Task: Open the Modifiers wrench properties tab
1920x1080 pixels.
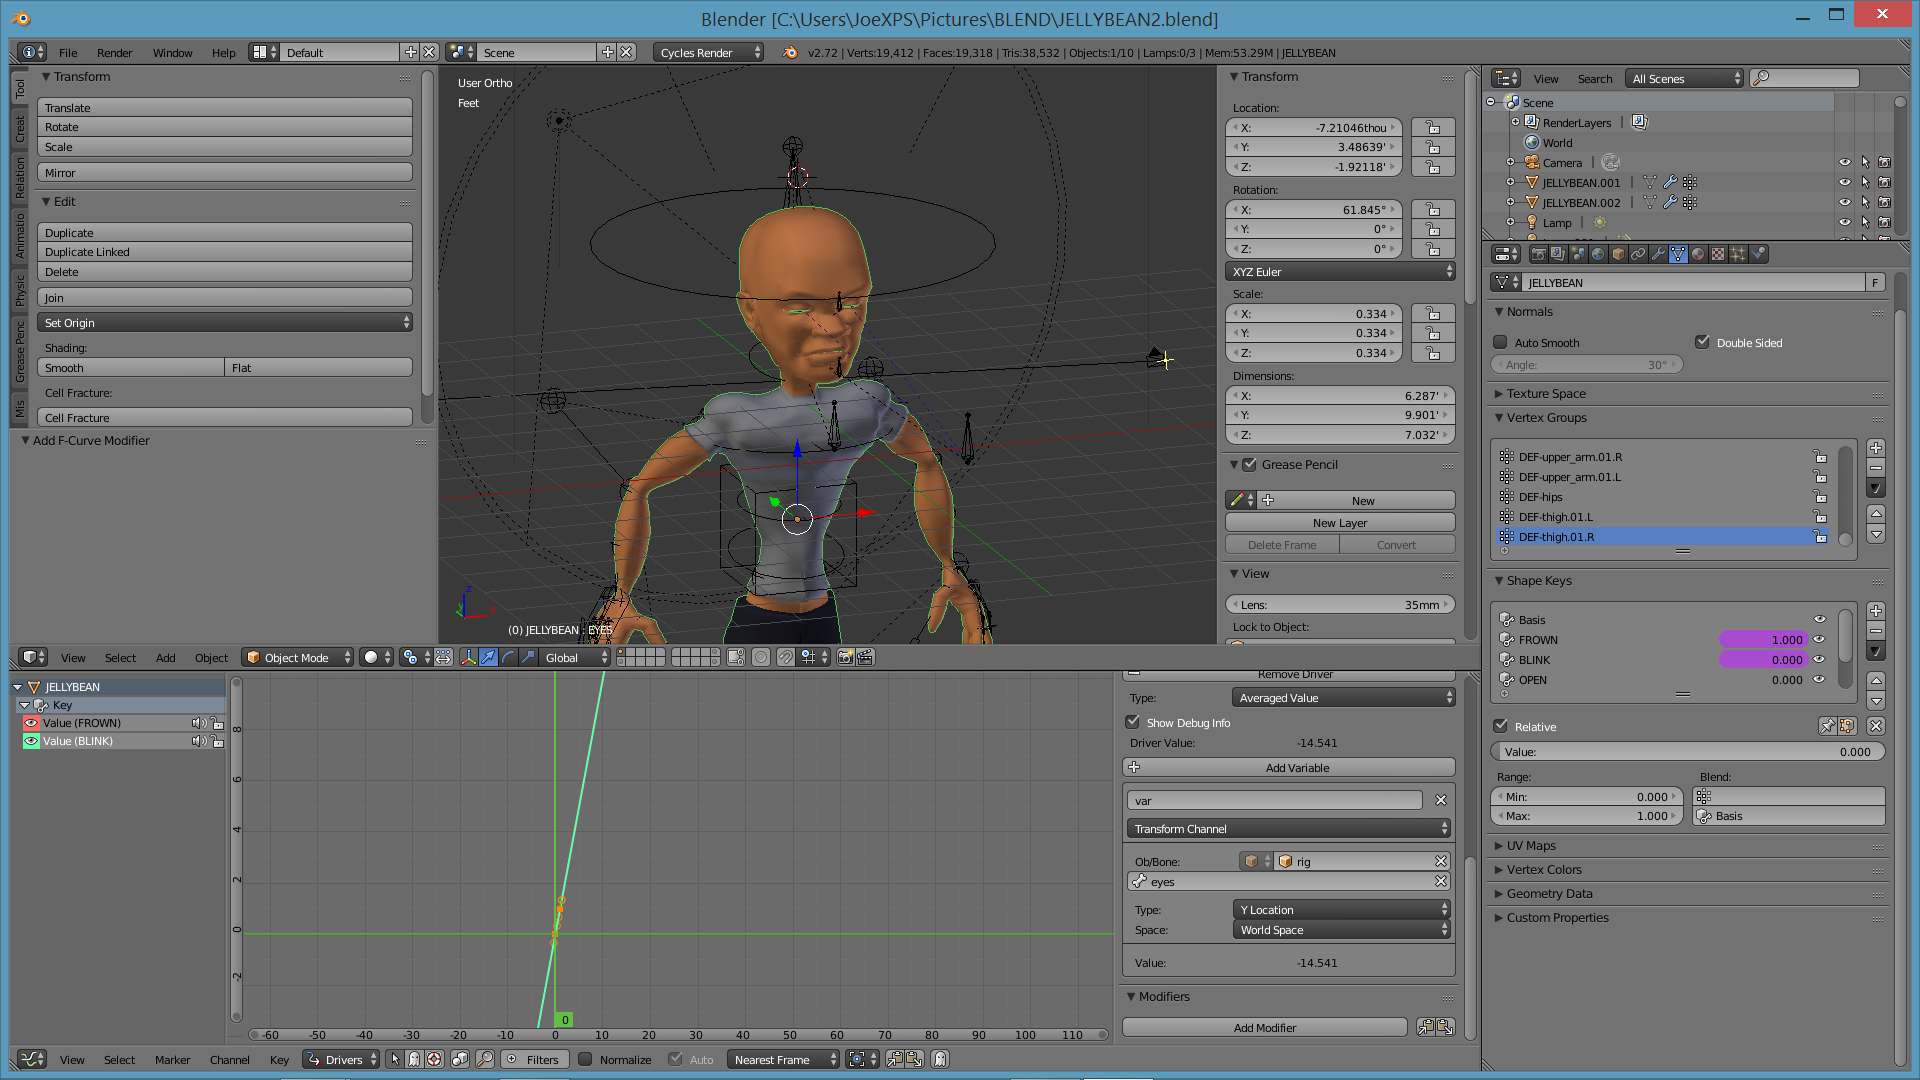Action: 1658,254
